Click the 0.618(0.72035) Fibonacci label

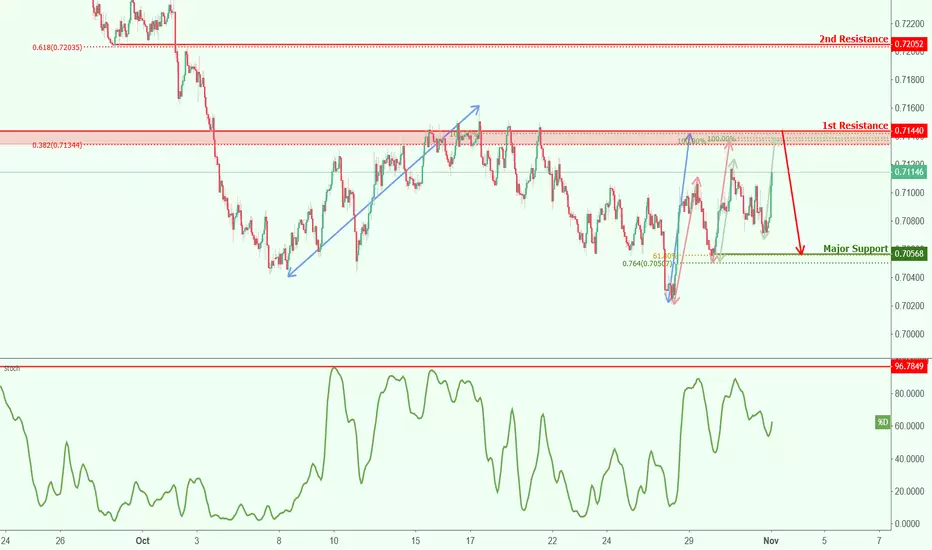point(57,47)
